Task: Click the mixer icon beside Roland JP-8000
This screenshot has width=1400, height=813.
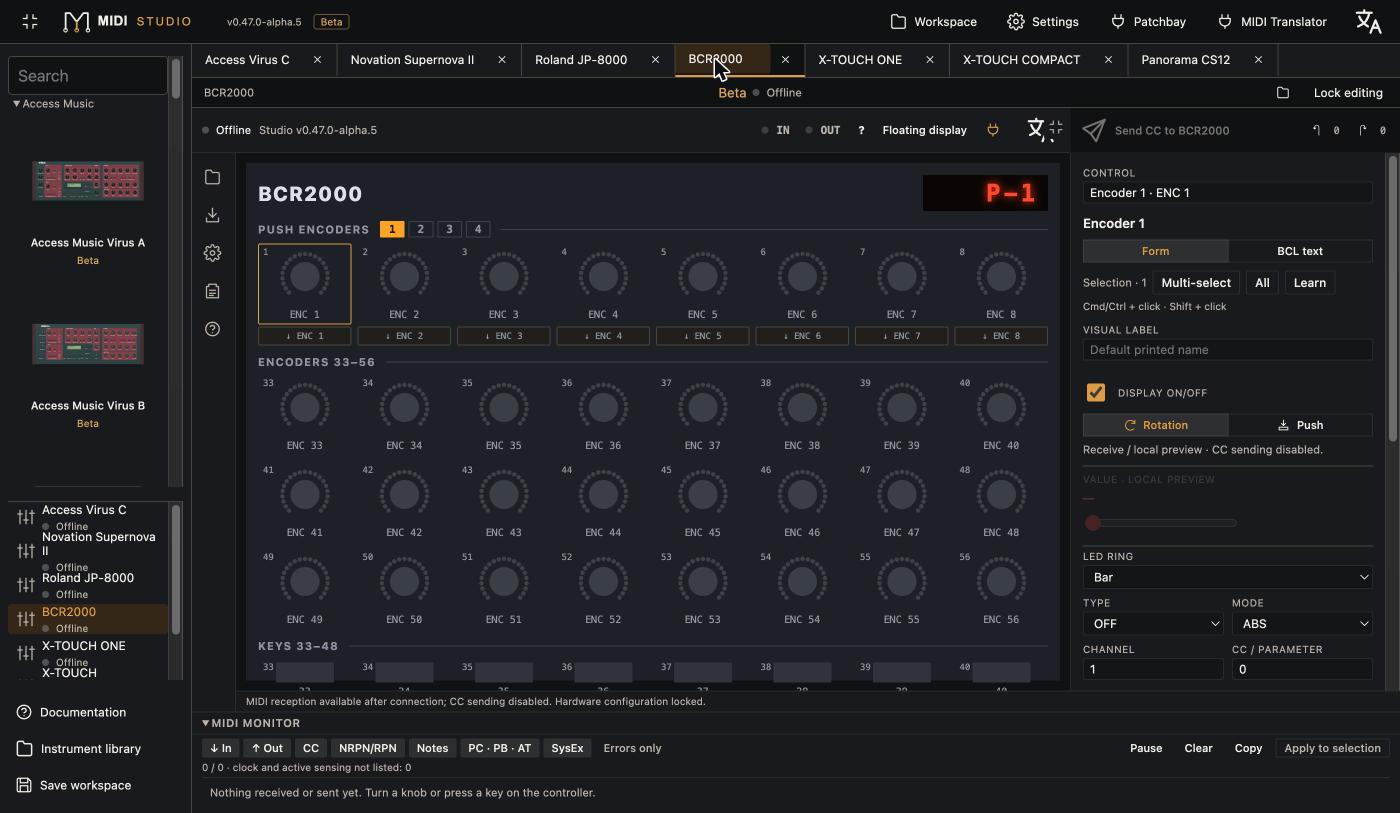Action: (x=26, y=585)
